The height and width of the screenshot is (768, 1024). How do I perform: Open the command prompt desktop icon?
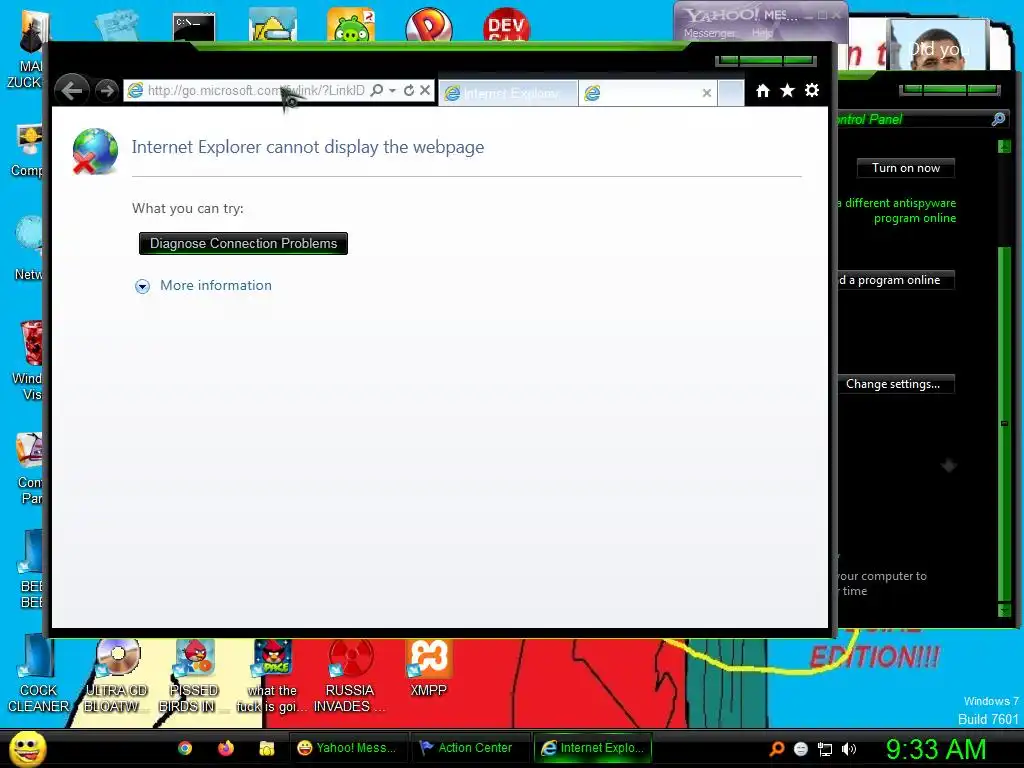194,26
